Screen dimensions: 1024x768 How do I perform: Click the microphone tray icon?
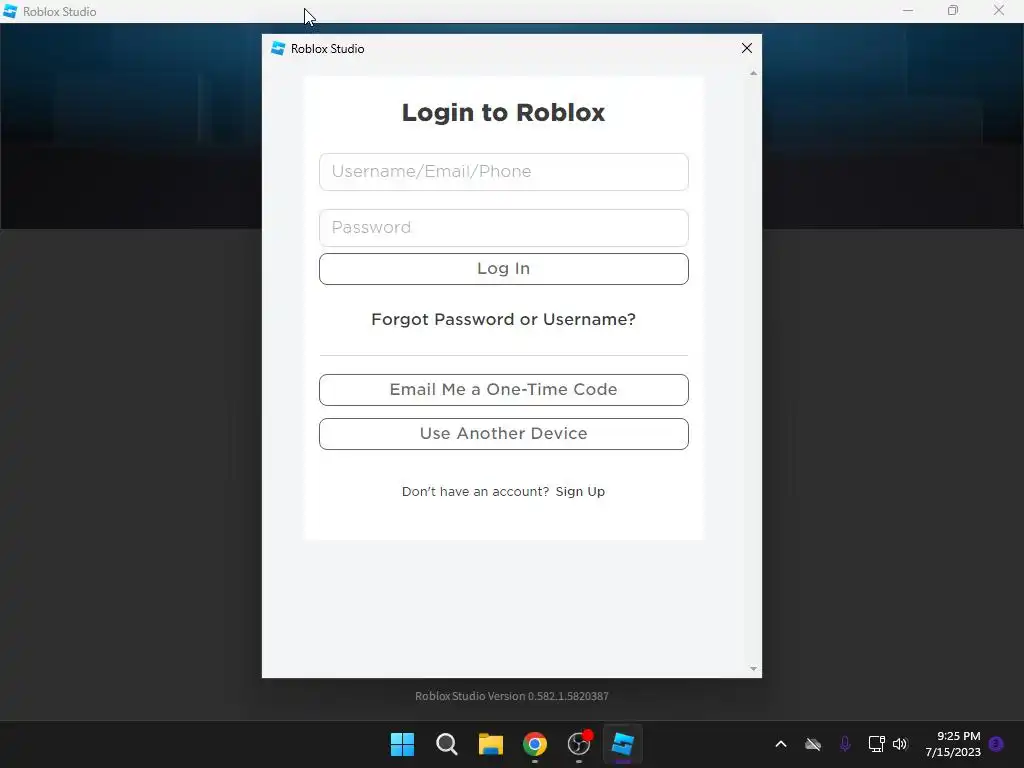(x=845, y=744)
